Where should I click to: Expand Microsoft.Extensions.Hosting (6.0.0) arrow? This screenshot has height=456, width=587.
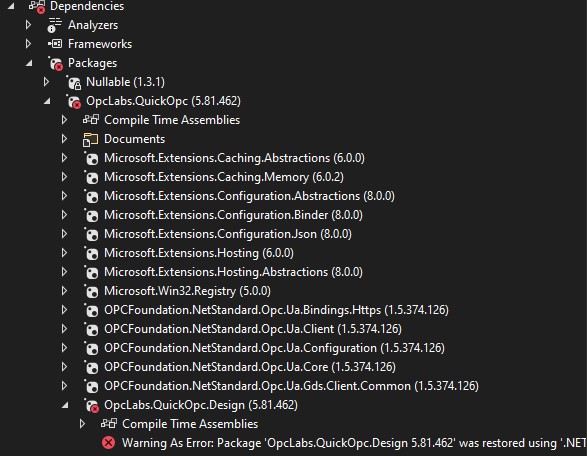[64, 253]
